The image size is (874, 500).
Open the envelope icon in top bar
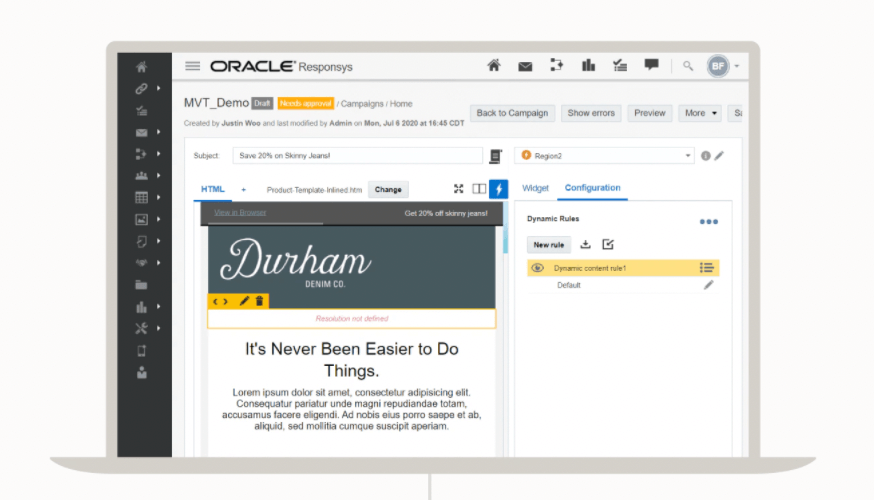pos(525,67)
